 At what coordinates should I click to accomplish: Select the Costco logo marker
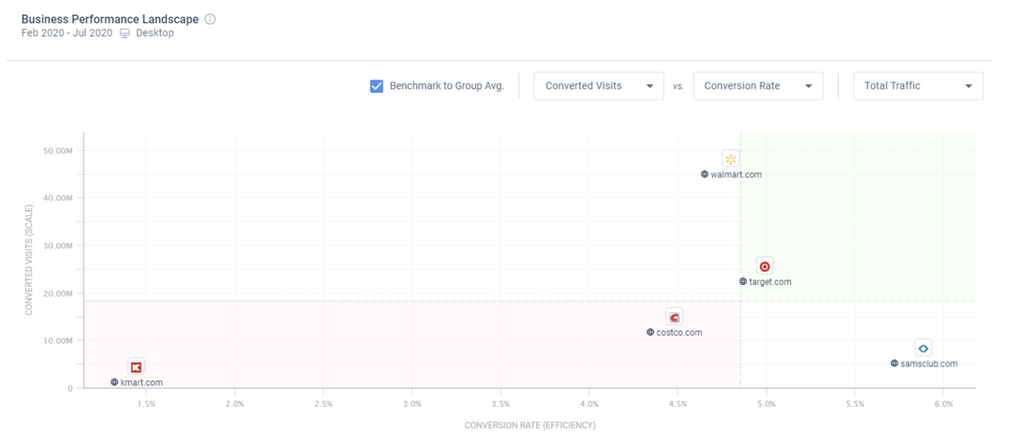[x=675, y=318]
